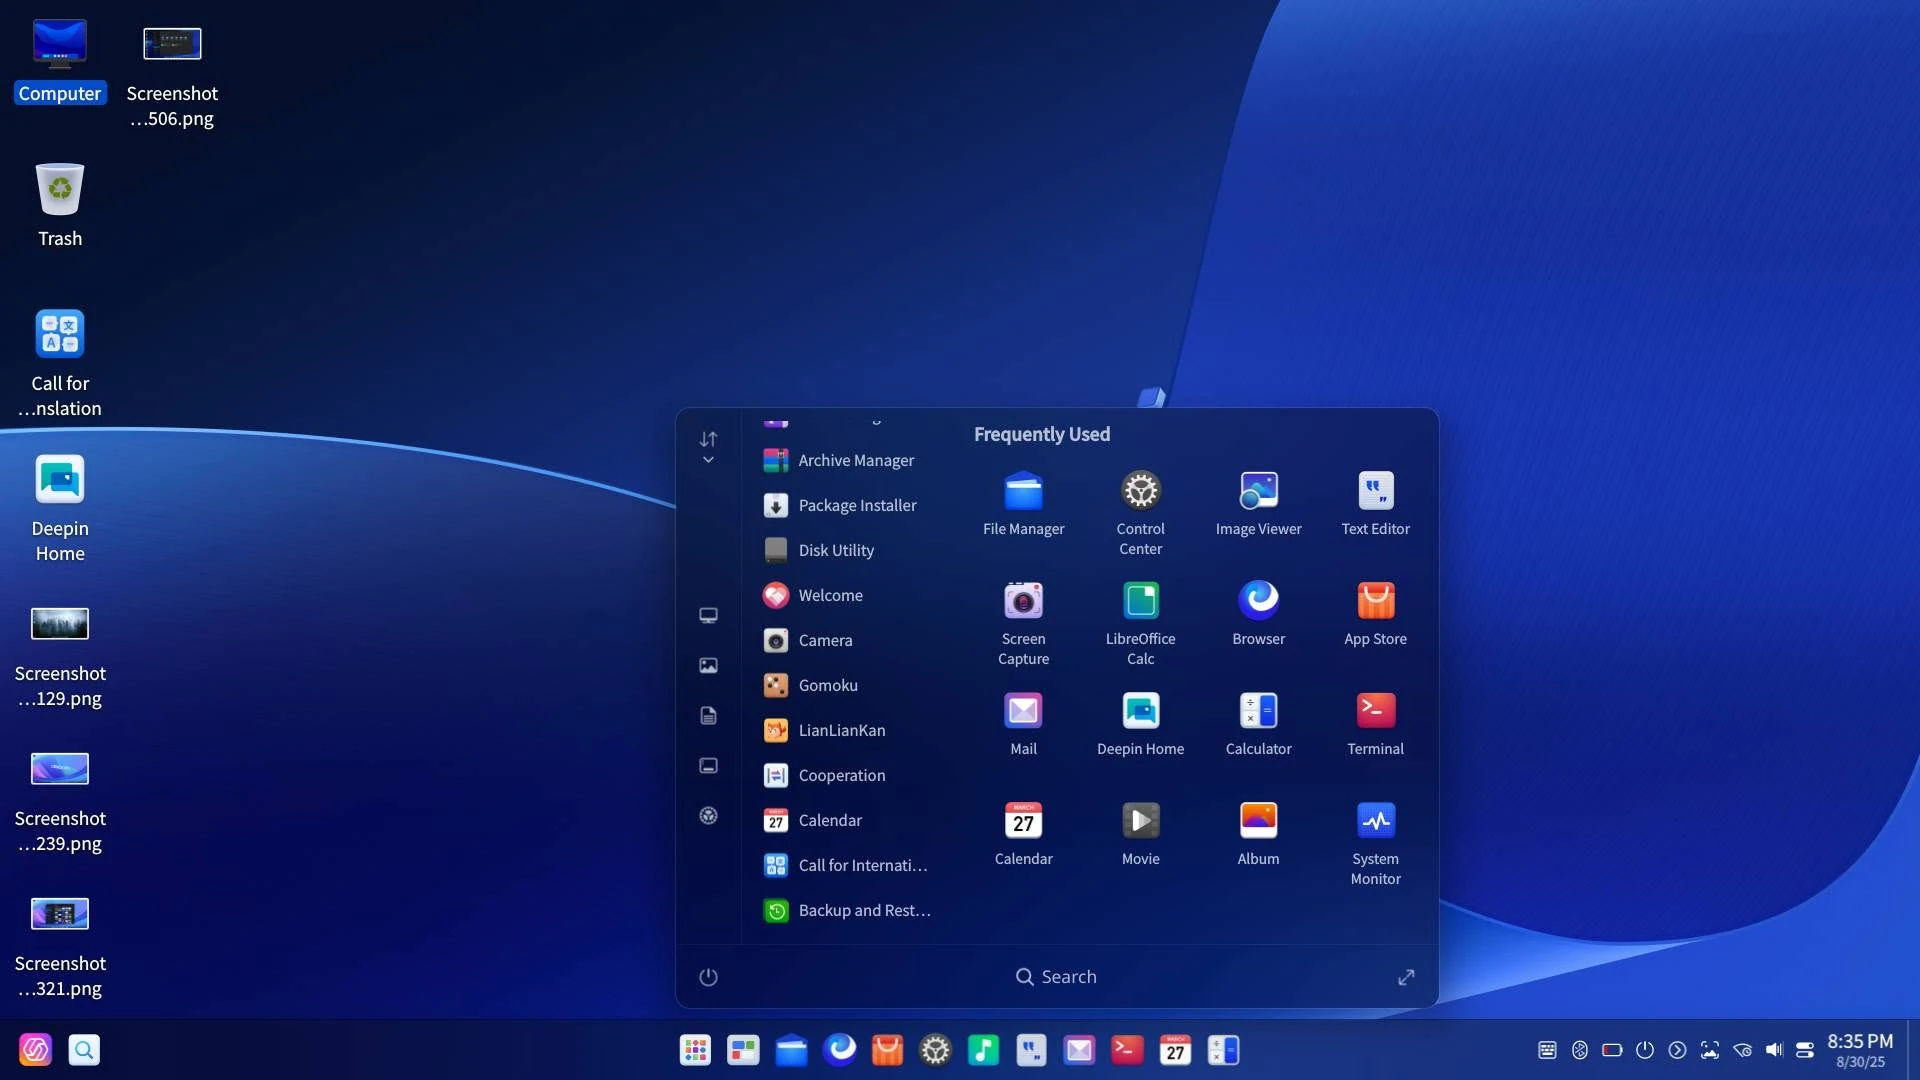Switch launcher to fullscreen mode
The image size is (1920, 1080).
tap(1406, 977)
